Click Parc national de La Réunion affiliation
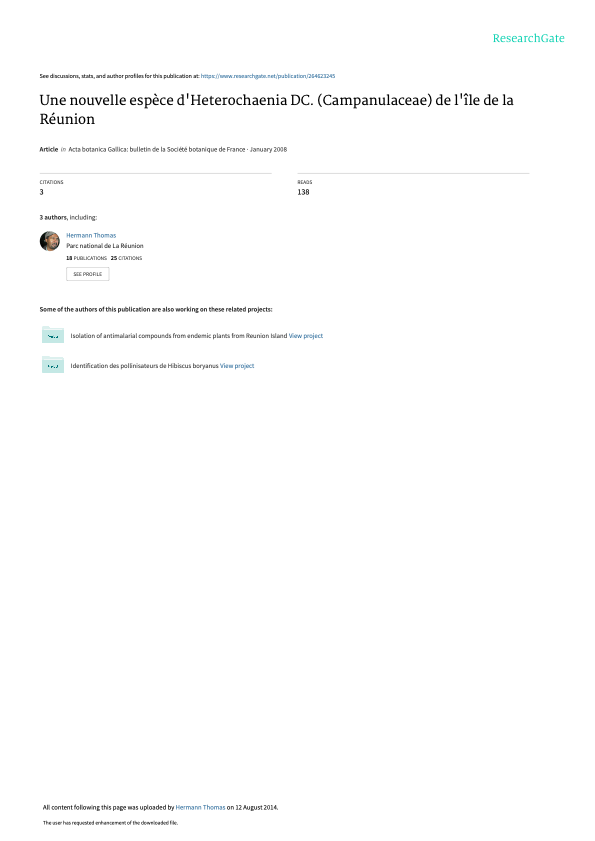 click(105, 246)
